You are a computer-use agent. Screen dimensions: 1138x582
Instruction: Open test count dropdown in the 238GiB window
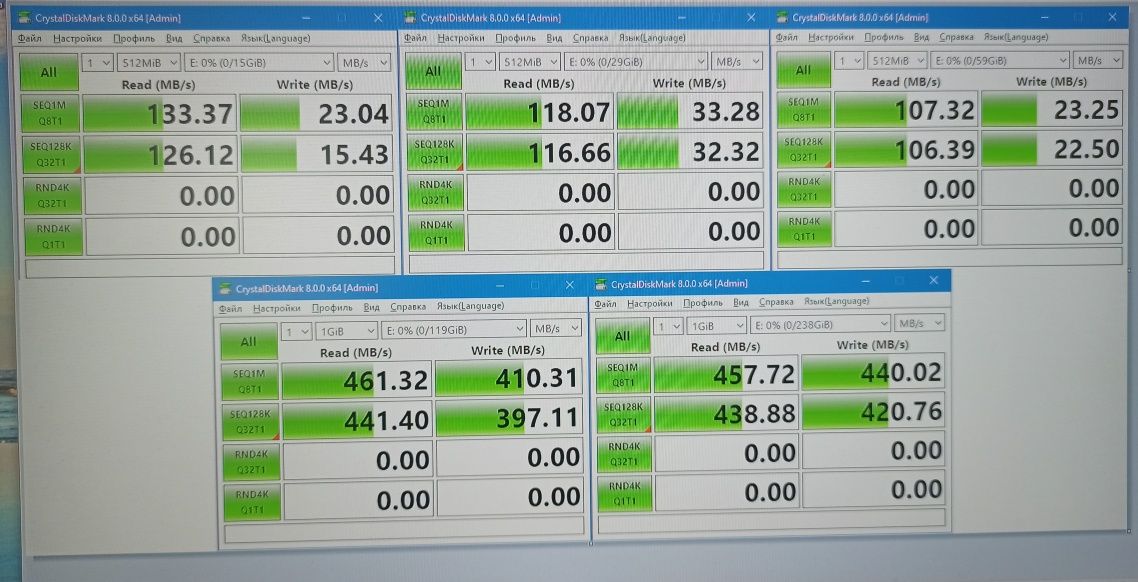coord(668,326)
